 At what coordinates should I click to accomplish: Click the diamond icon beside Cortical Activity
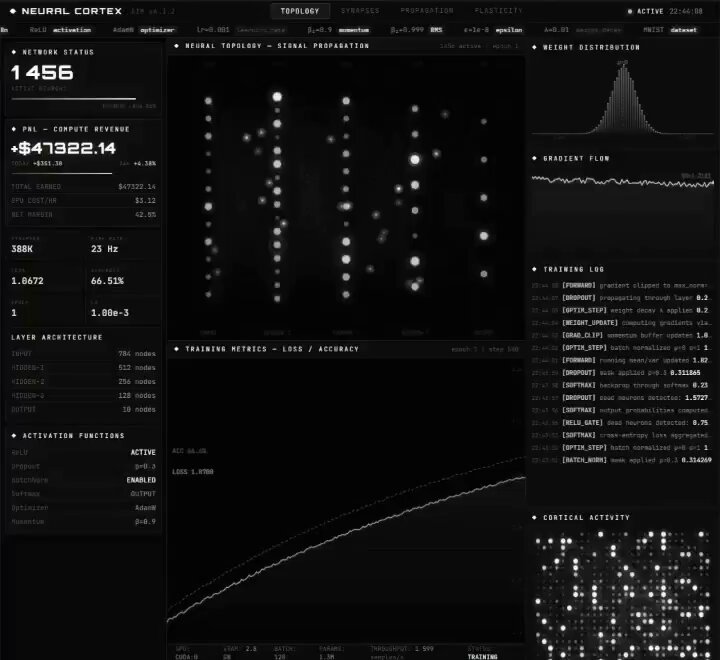(535, 518)
